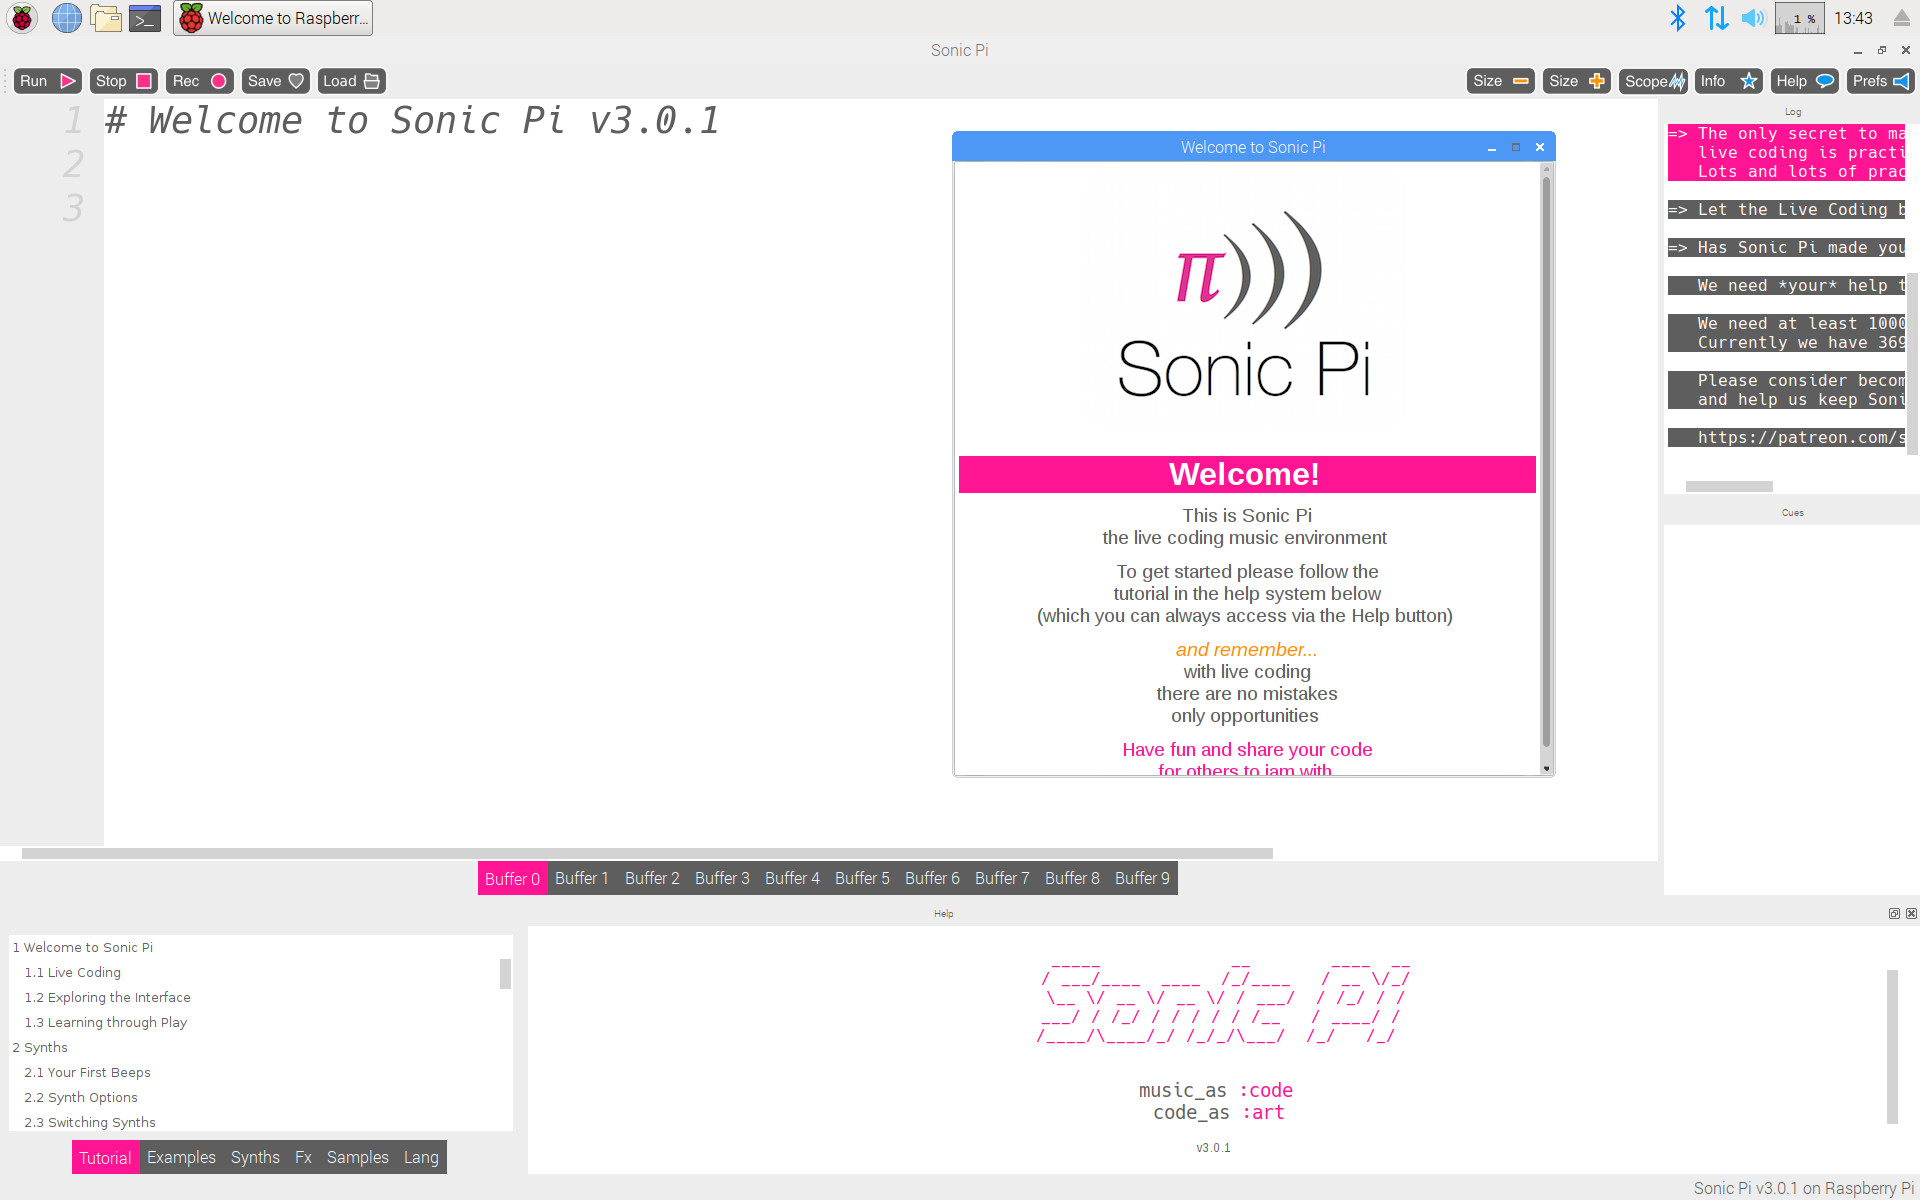Open the network status tray icon

1716,18
